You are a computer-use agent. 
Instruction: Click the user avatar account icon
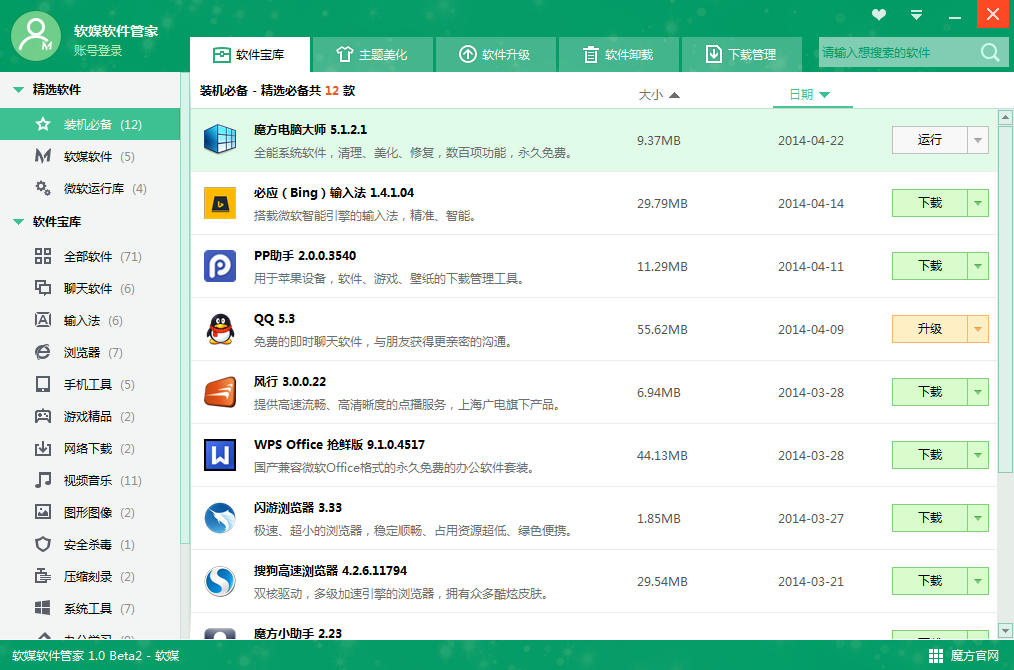(x=37, y=37)
